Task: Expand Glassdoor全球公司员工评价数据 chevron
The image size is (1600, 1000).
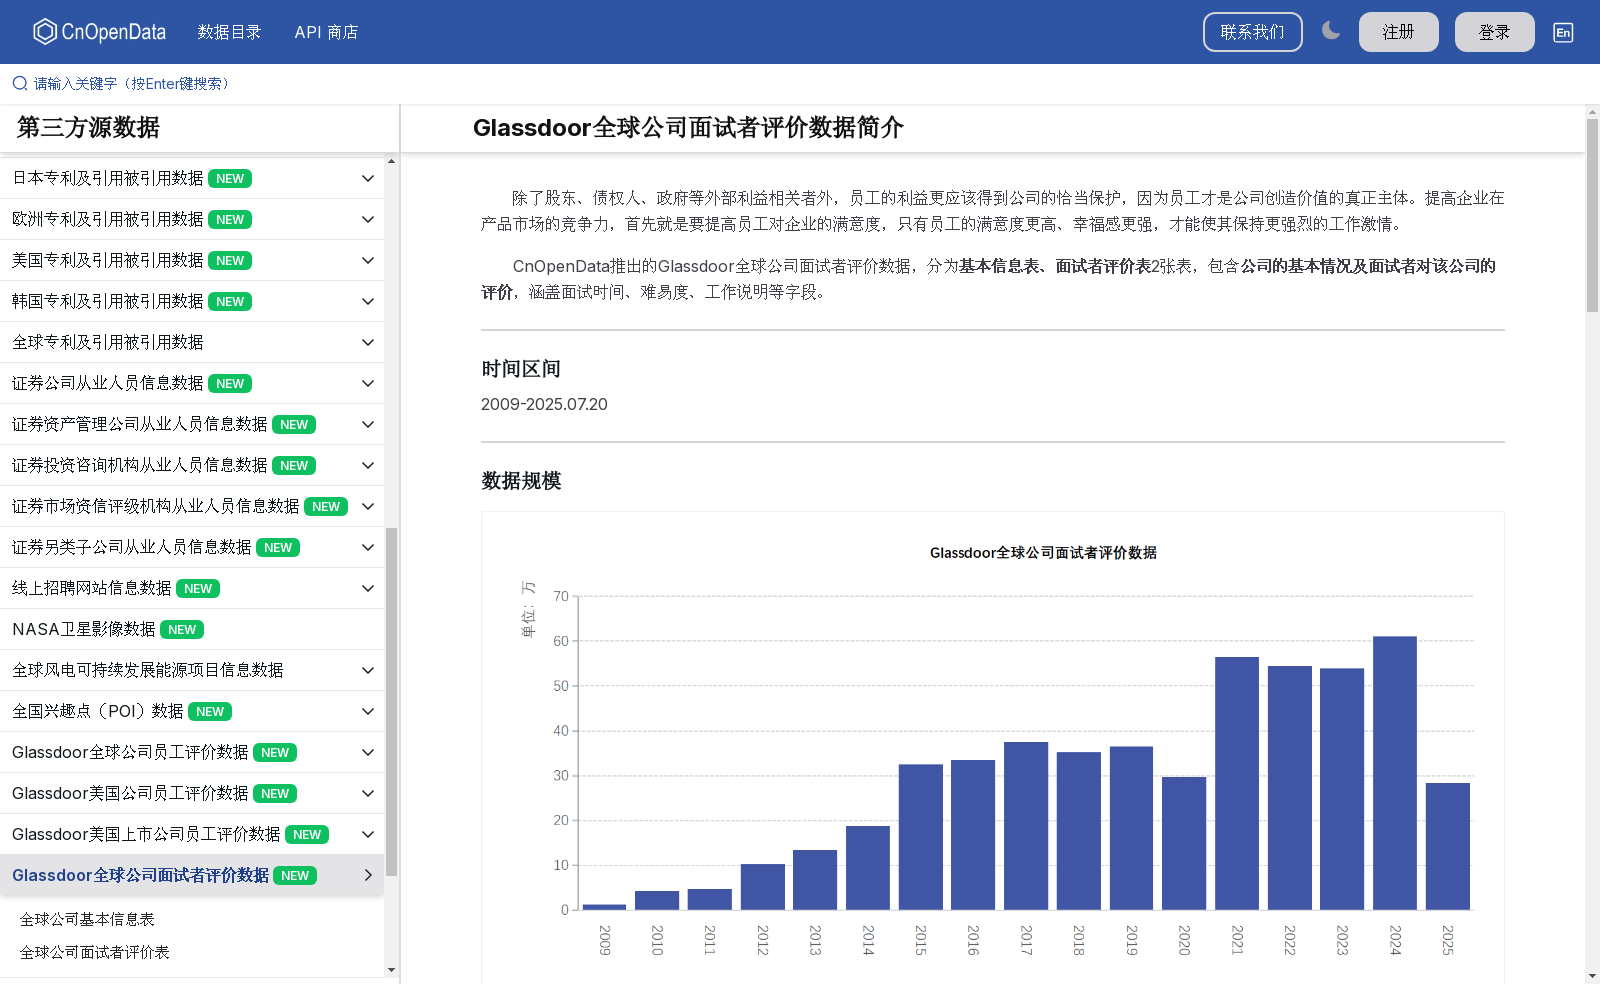Action: point(368,752)
